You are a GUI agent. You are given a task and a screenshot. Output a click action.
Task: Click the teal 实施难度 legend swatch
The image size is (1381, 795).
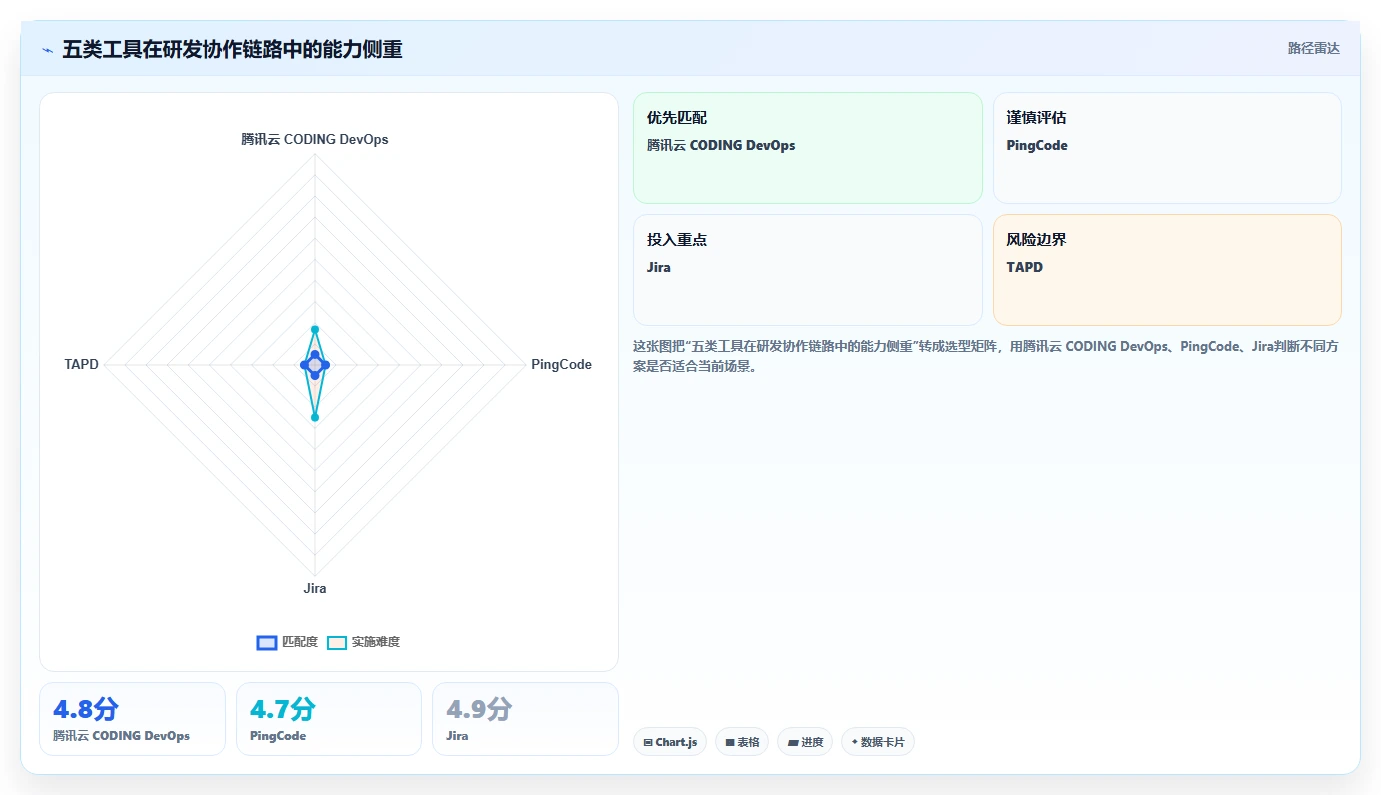pyautogui.click(x=337, y=642)
